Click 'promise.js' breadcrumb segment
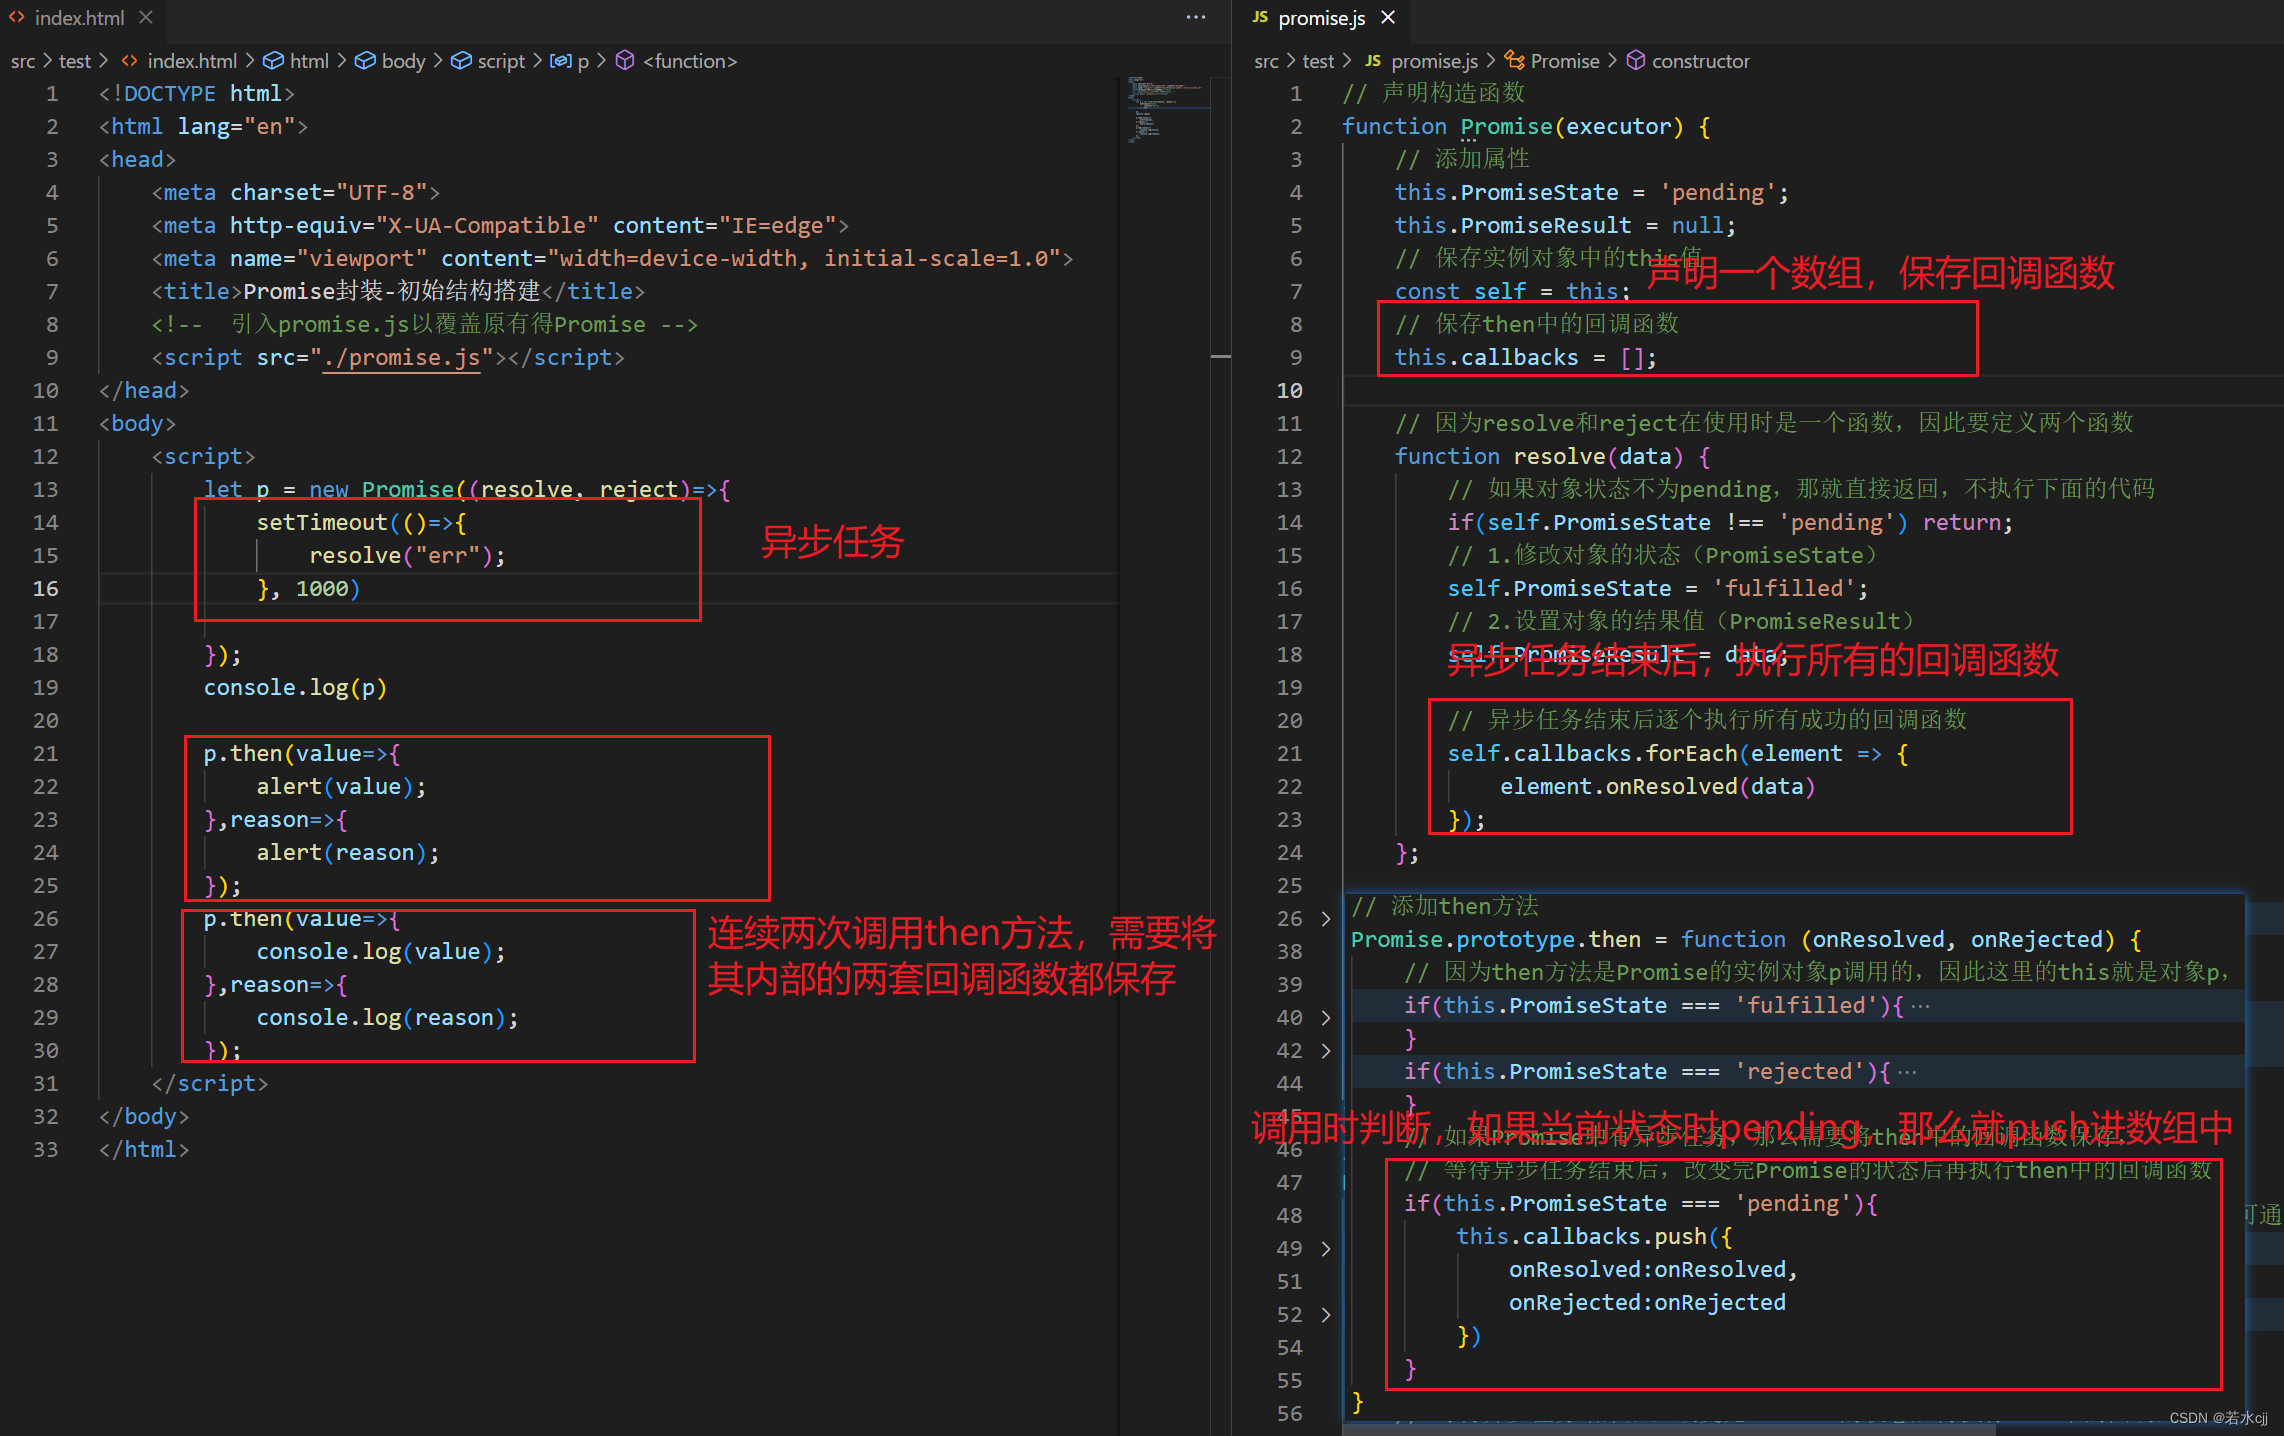Viewport: 2284px width, 1436px height. (x=1434, y=61)
